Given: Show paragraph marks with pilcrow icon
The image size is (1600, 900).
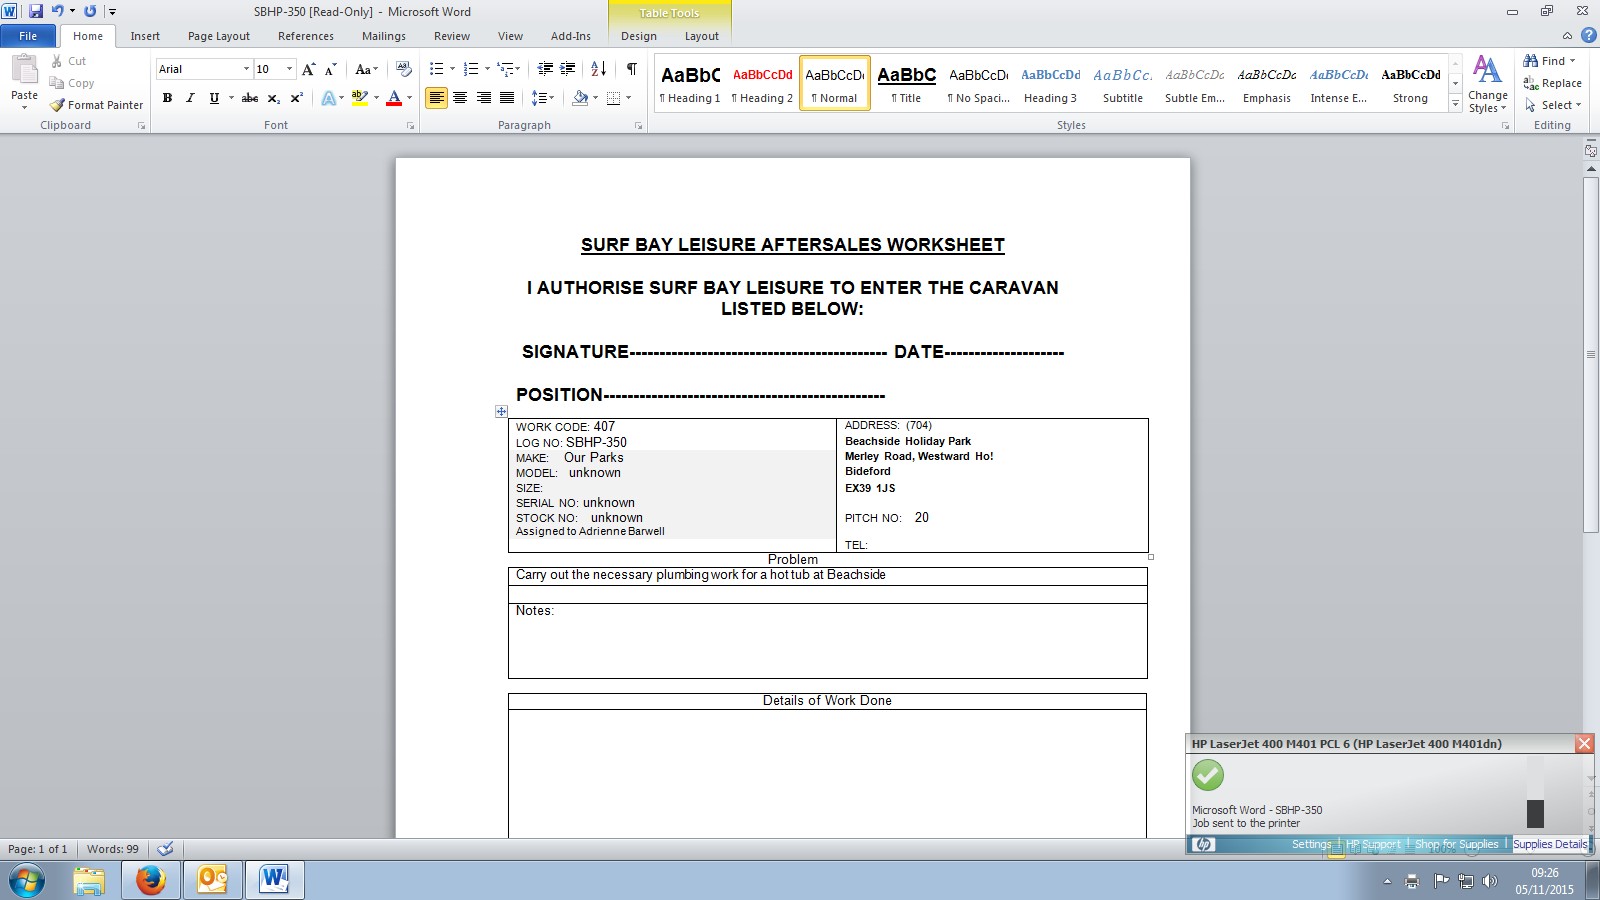Looking at the screenshot, I should point(631,69).
